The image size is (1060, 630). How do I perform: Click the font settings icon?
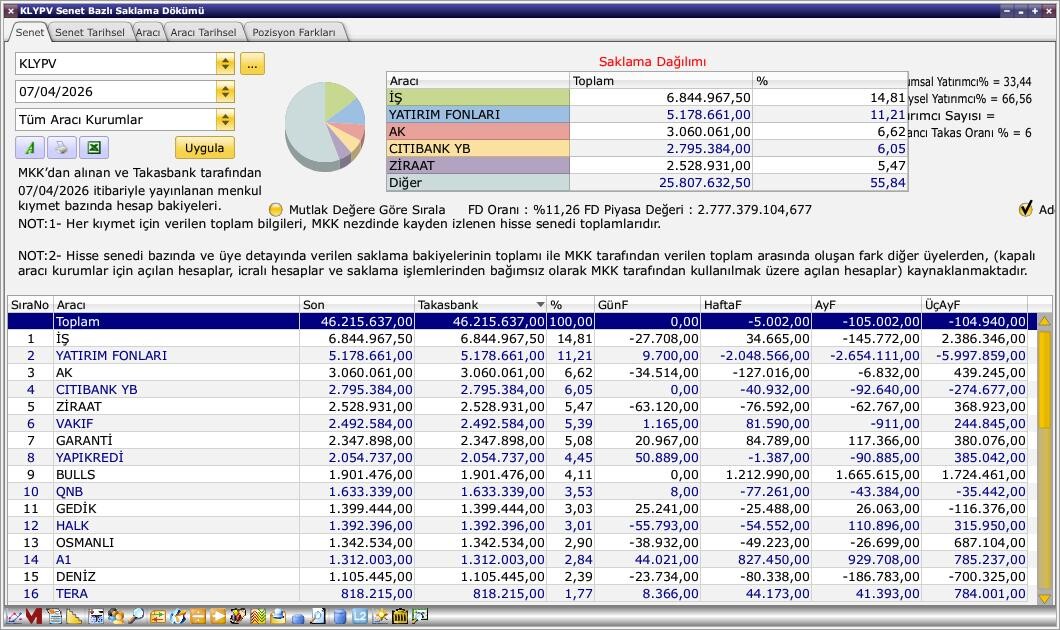click(x=29, y=148)
